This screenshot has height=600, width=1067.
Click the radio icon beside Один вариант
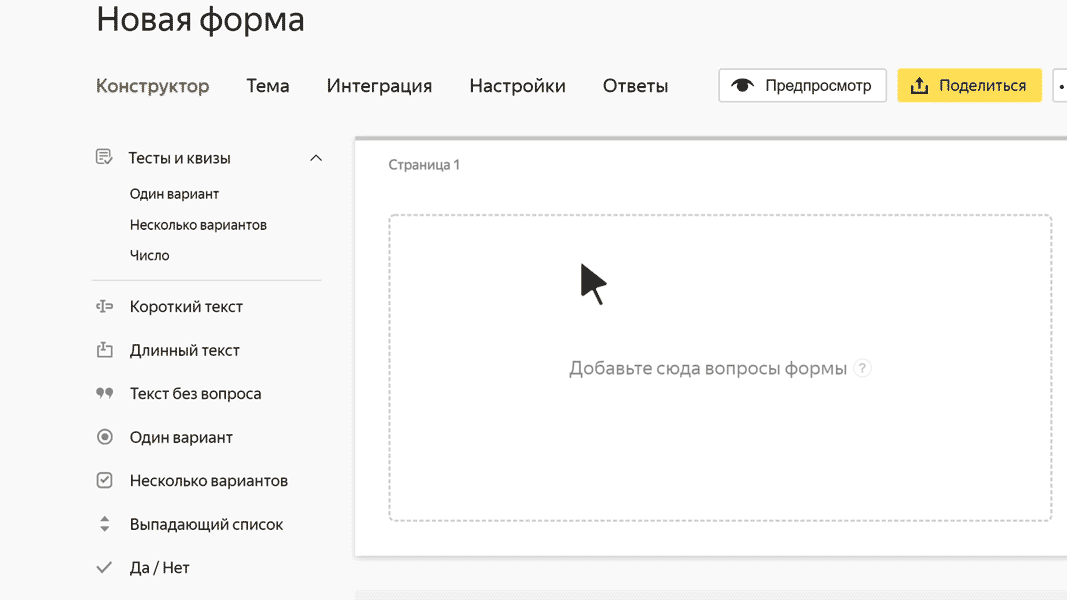pyautogui.click(x=104, y=438)
